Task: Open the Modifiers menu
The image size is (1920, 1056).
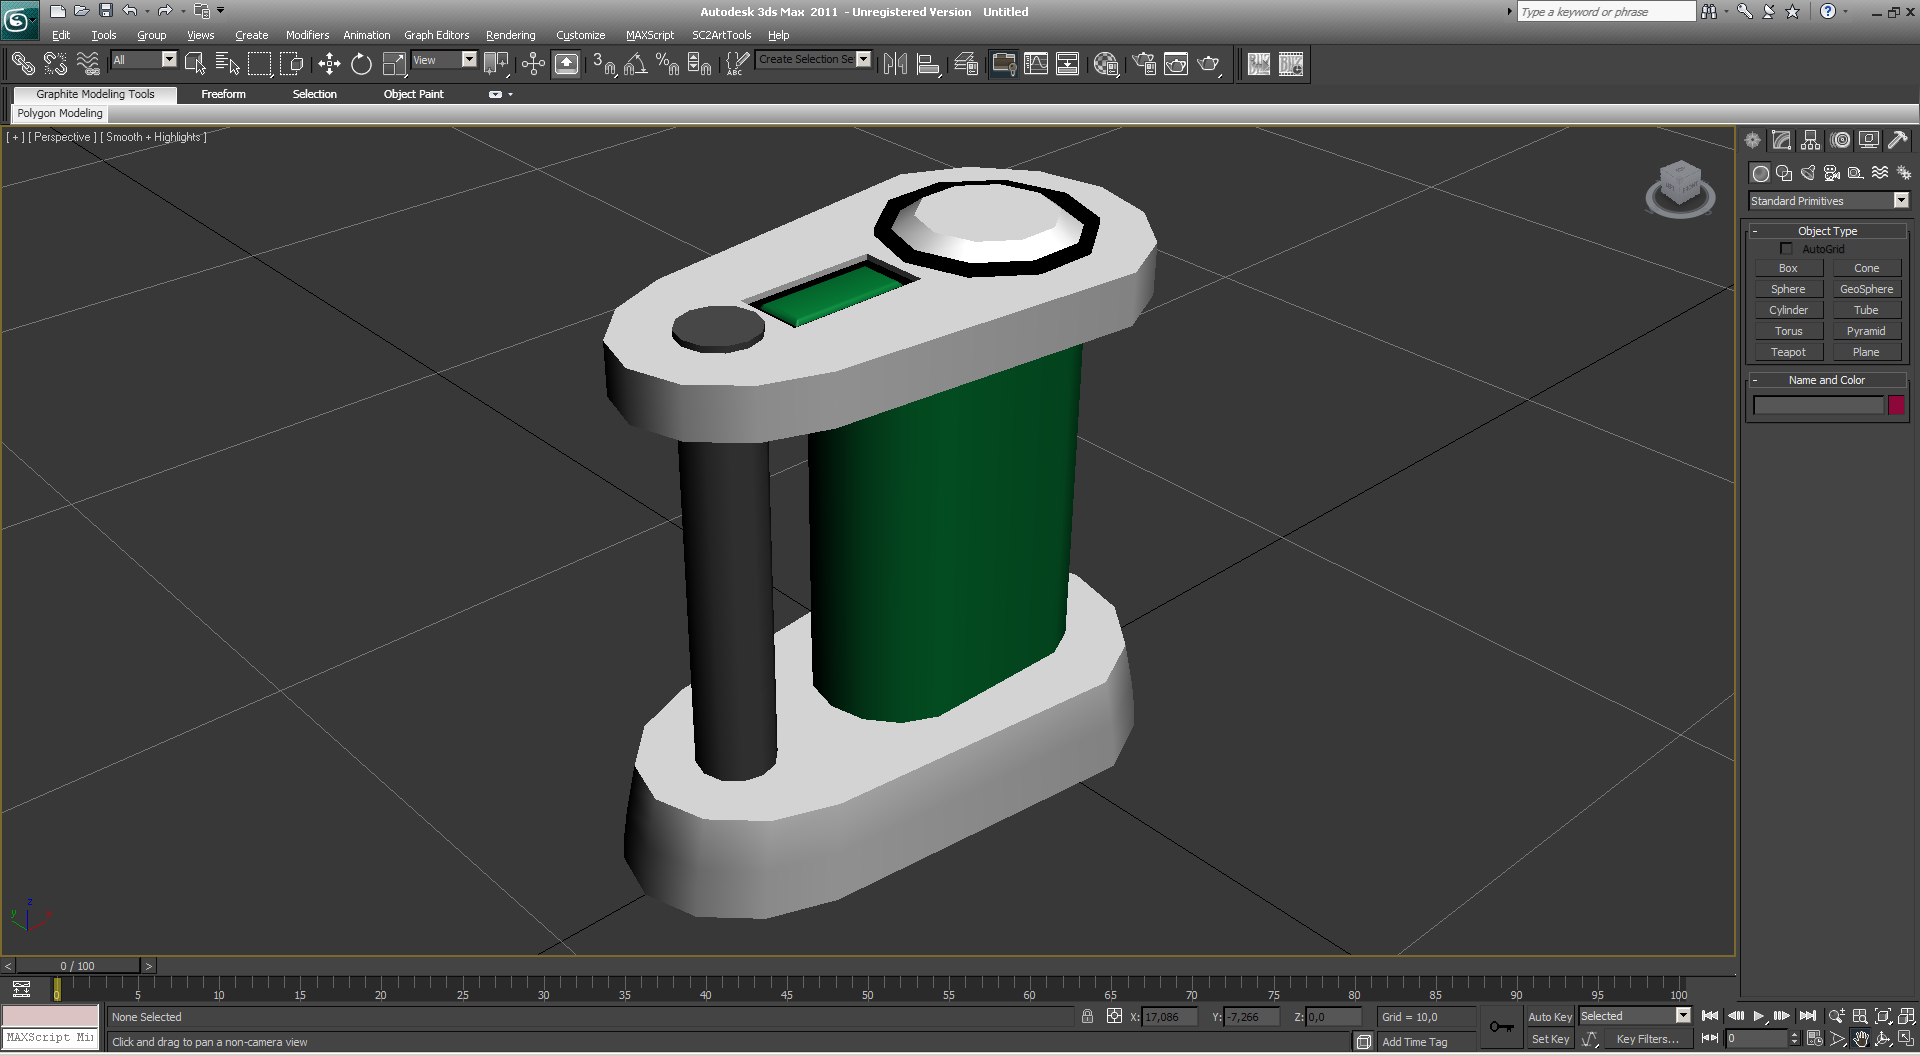Action: [307, 35]
